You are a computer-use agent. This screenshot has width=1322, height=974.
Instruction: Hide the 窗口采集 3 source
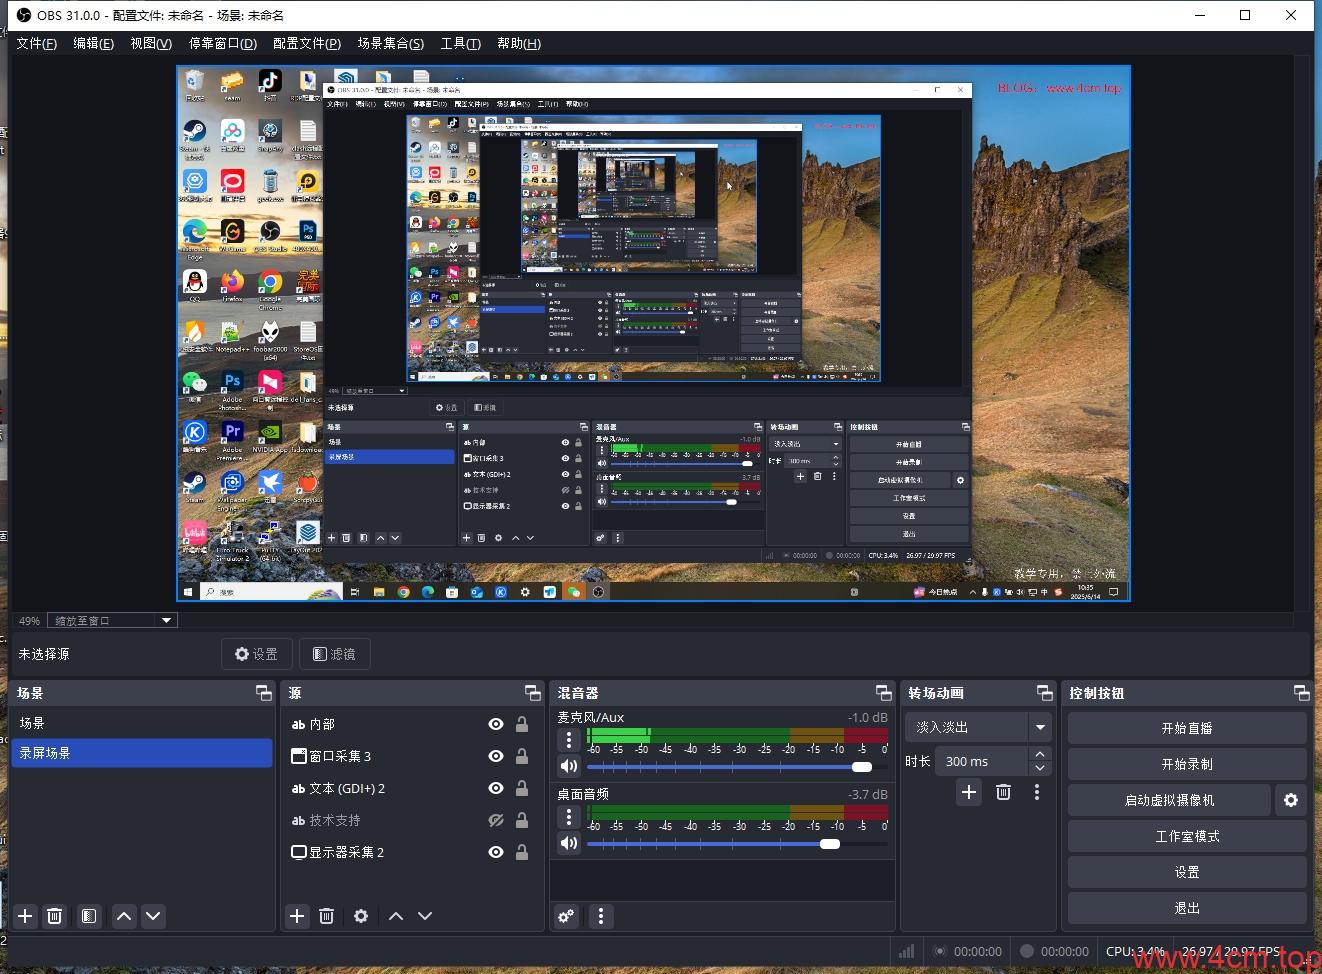coord(495,756)
